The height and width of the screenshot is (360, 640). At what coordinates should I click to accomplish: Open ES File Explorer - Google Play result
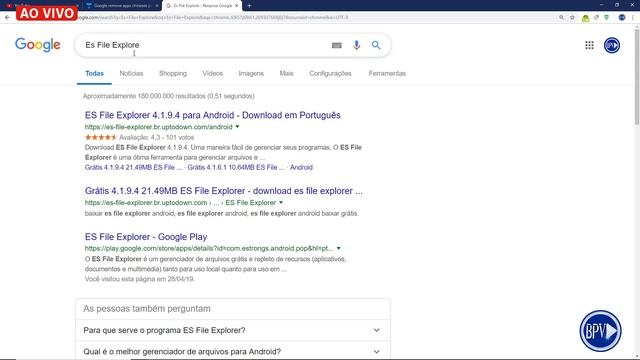click(146, 237)
